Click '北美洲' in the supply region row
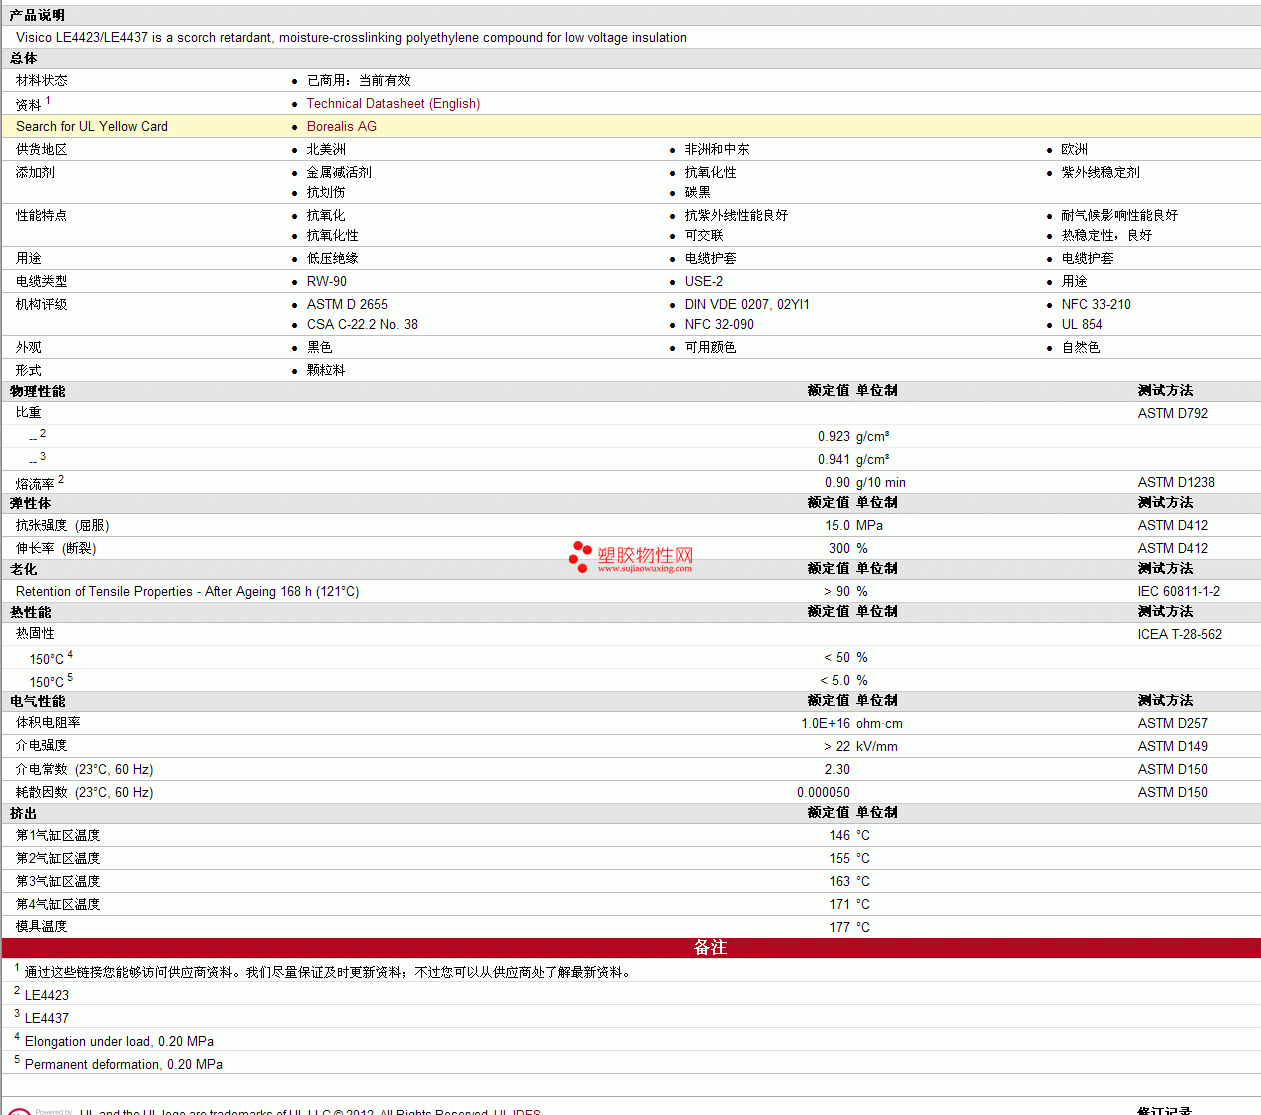Viewport: 1261px width, 1115px height. (x=326, y=150)
